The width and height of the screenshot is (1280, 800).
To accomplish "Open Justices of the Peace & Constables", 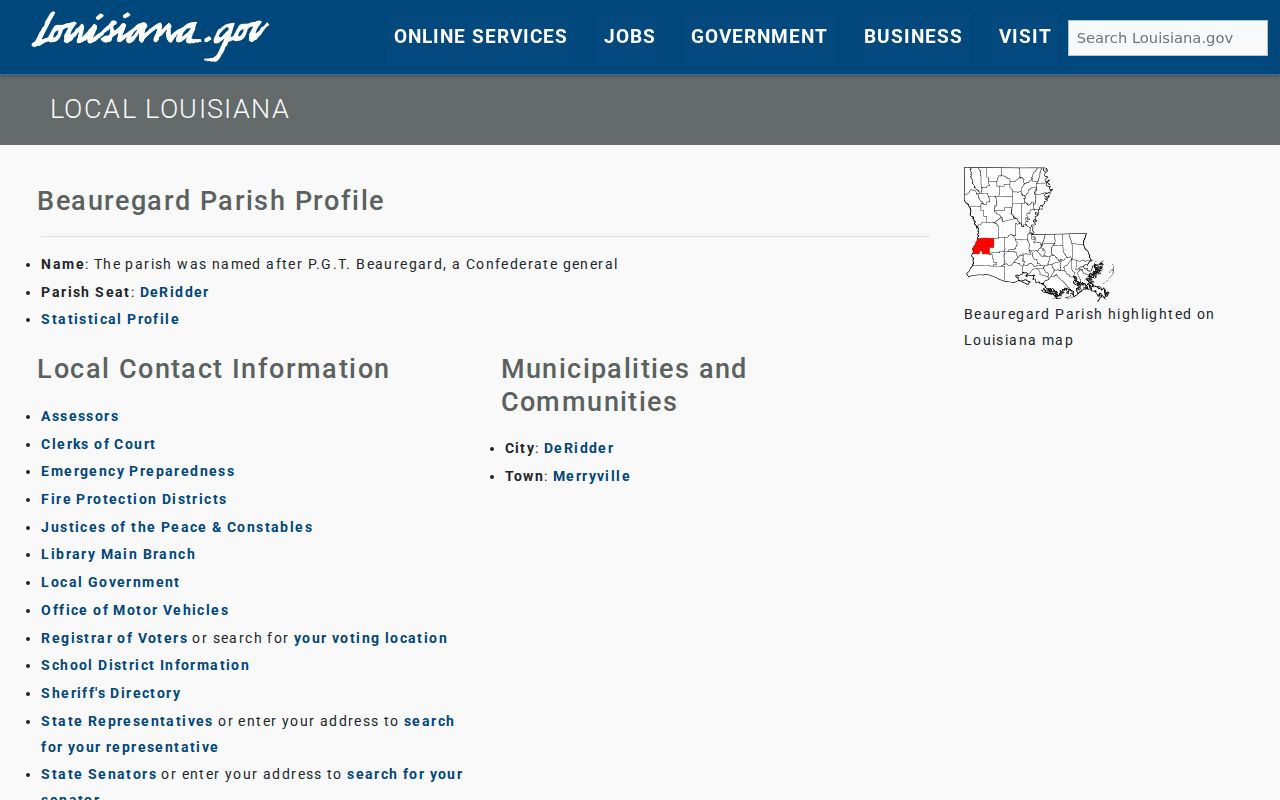I will coord(177,527).
